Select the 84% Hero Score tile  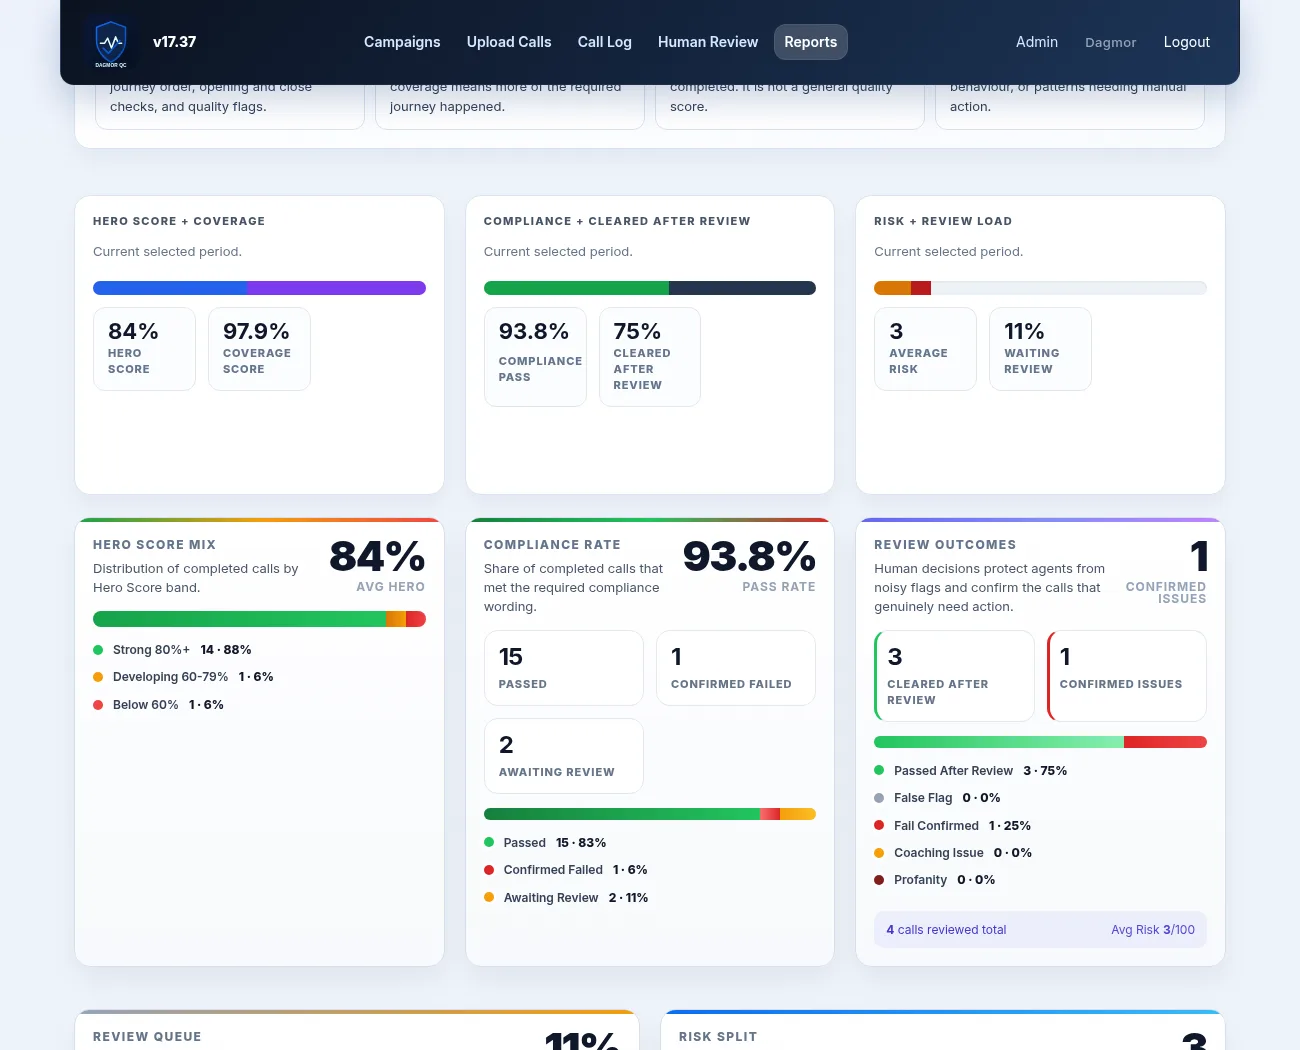[x=144, y=349]
